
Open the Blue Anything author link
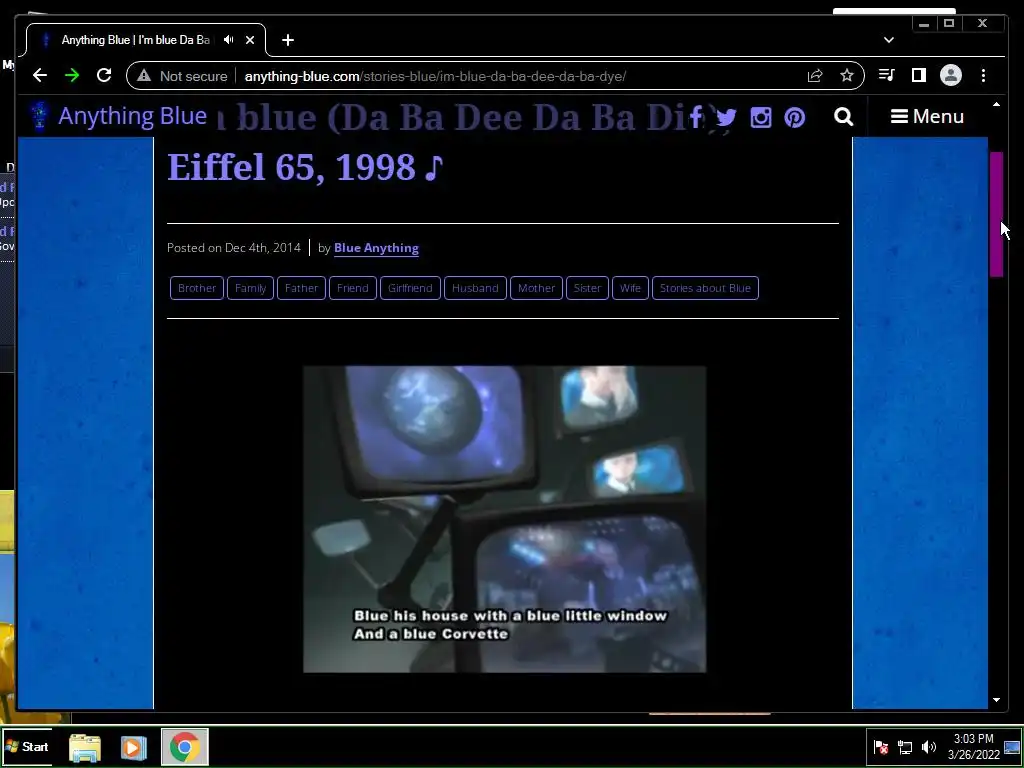click(376, 248)
